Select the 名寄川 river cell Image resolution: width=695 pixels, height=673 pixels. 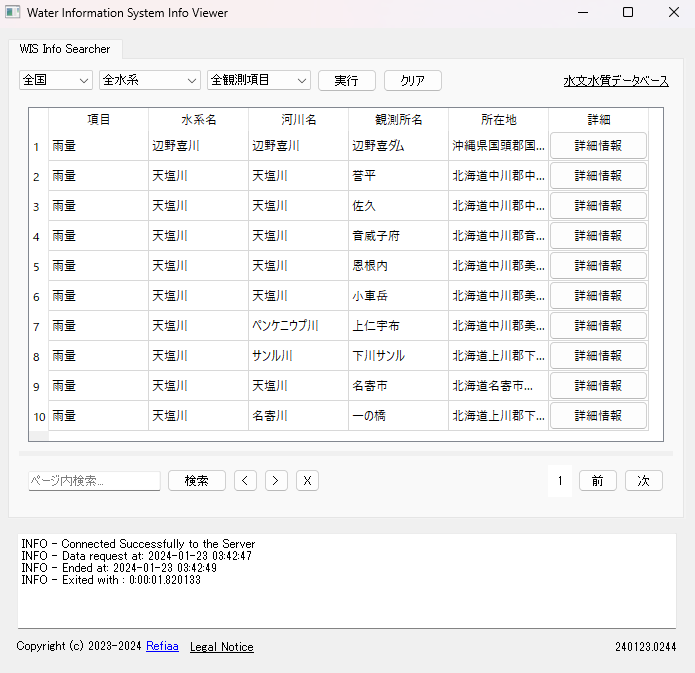299,416
